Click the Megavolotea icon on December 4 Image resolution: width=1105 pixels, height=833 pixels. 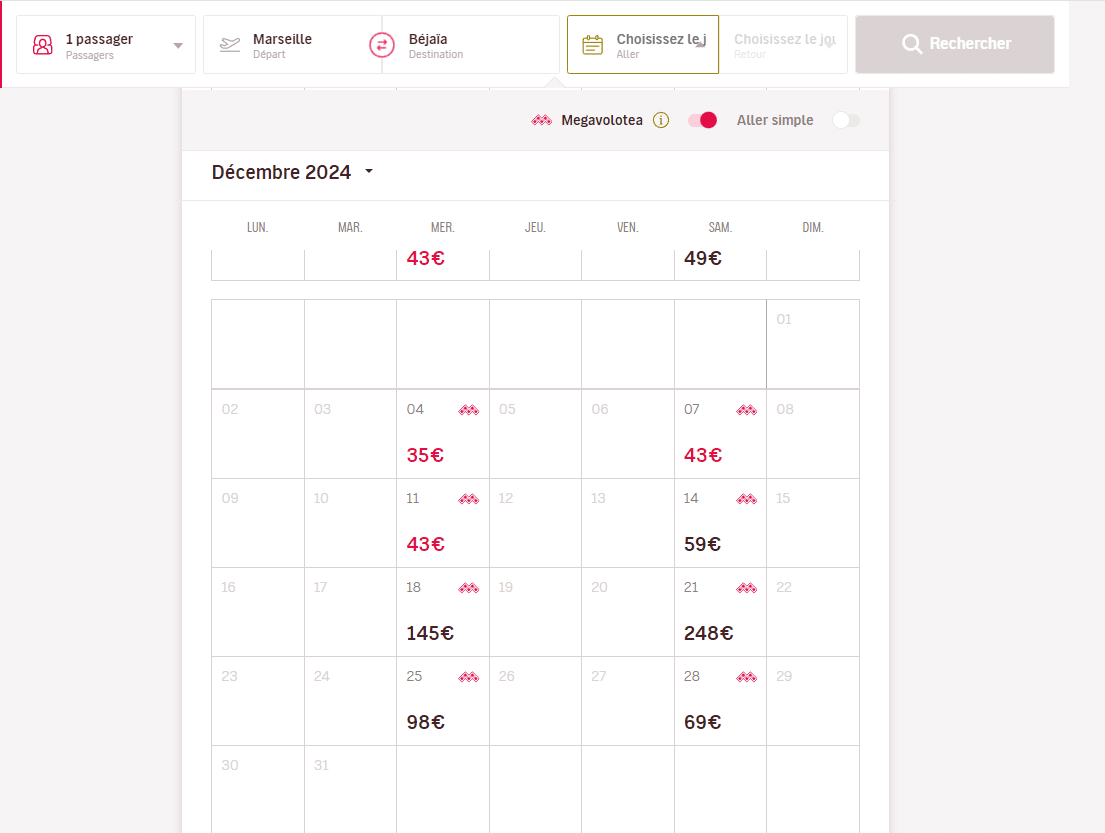click(x=468, y=410)
